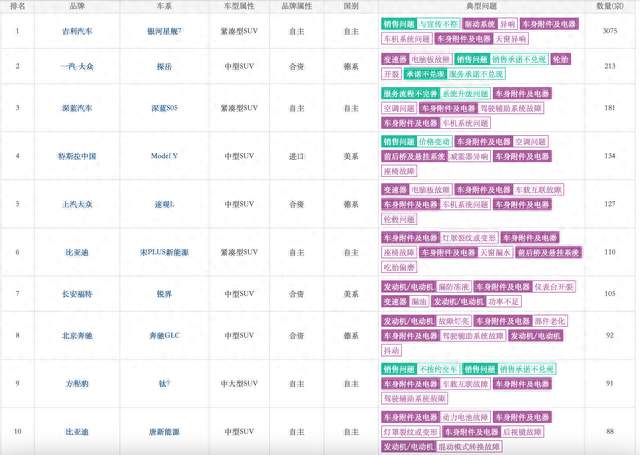Select the Model Y series cell
Viewport: 640px width, 455px height.
click(x=164, y=156)
